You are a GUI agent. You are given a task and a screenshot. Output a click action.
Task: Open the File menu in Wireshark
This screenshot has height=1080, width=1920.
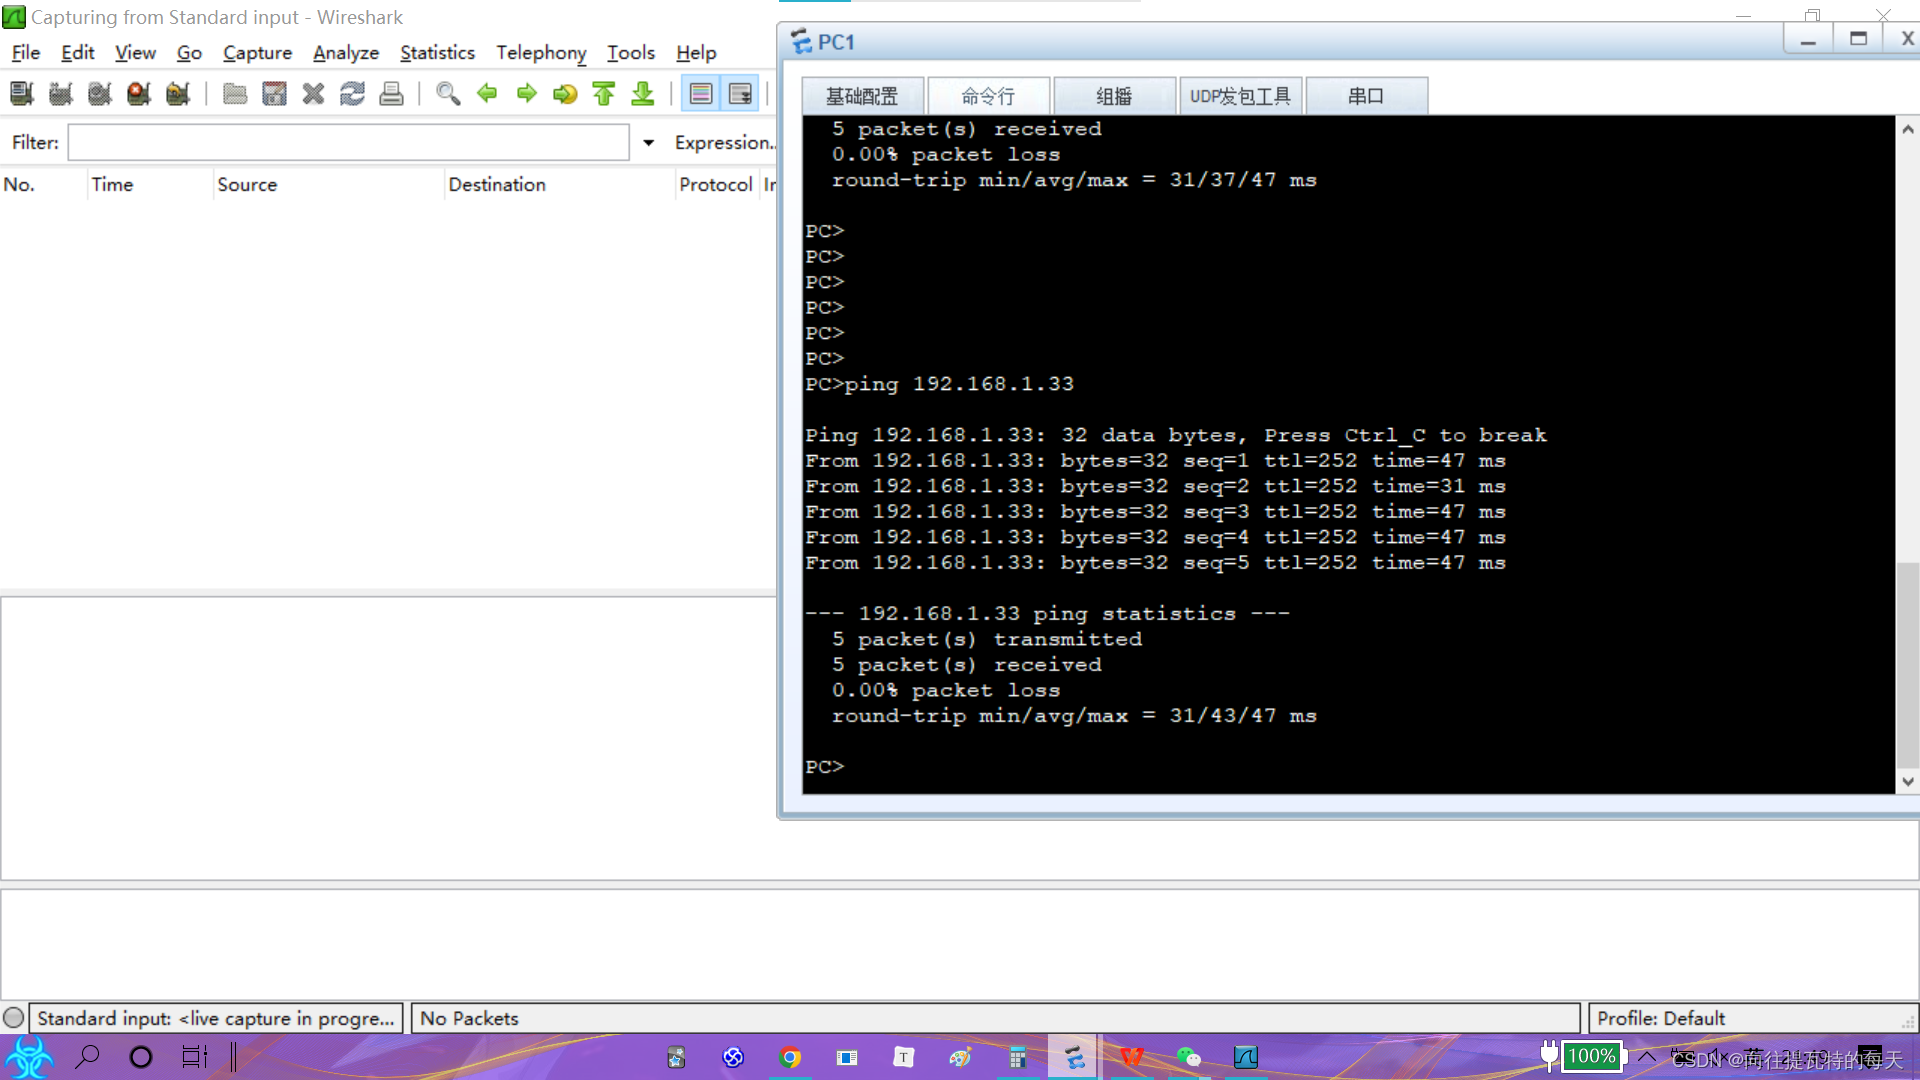click(x=26, y=53)
